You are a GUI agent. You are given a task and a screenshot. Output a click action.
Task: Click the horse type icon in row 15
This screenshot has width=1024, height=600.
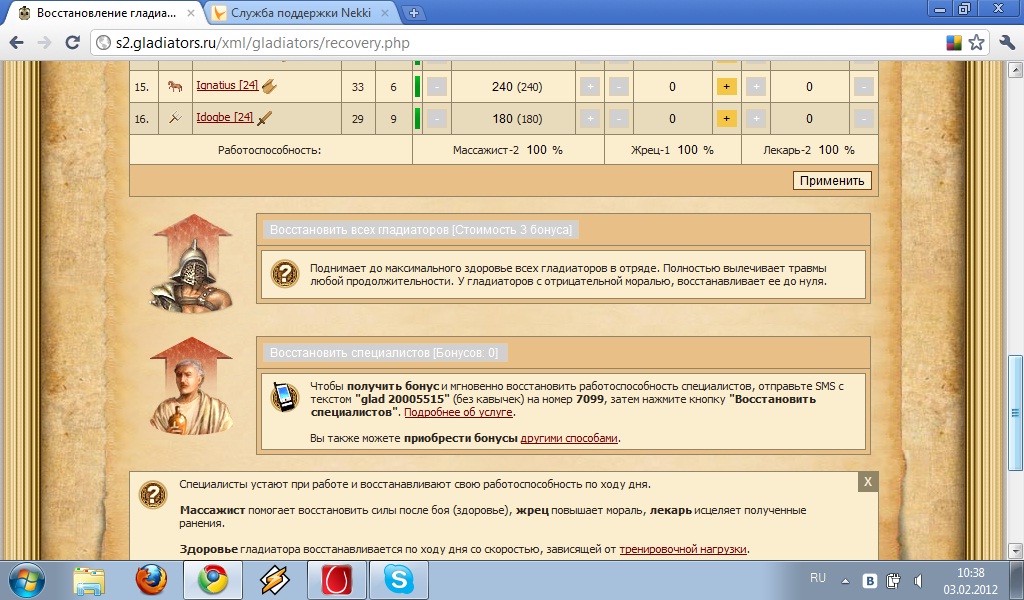pos(175,87)
